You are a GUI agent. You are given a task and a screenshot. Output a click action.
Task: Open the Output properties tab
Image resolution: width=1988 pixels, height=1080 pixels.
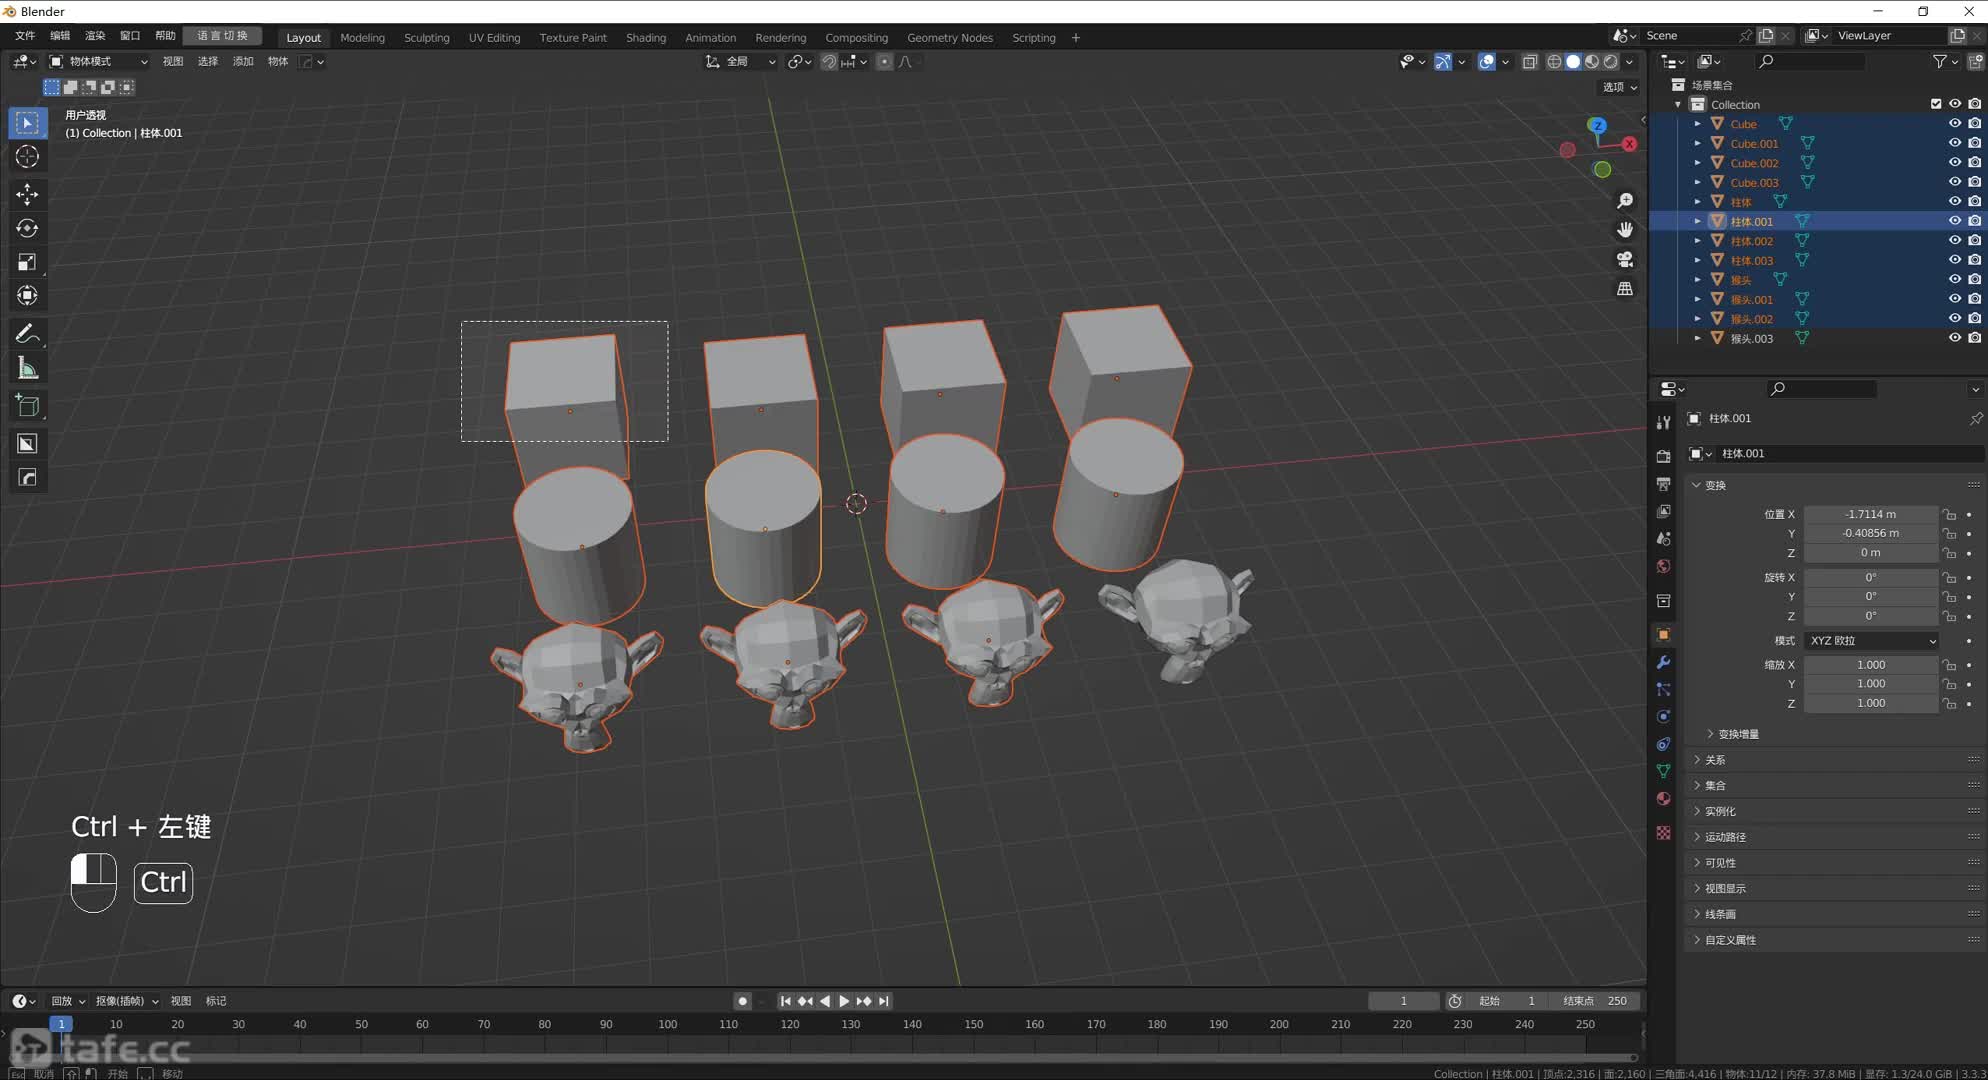[1663, 484]
